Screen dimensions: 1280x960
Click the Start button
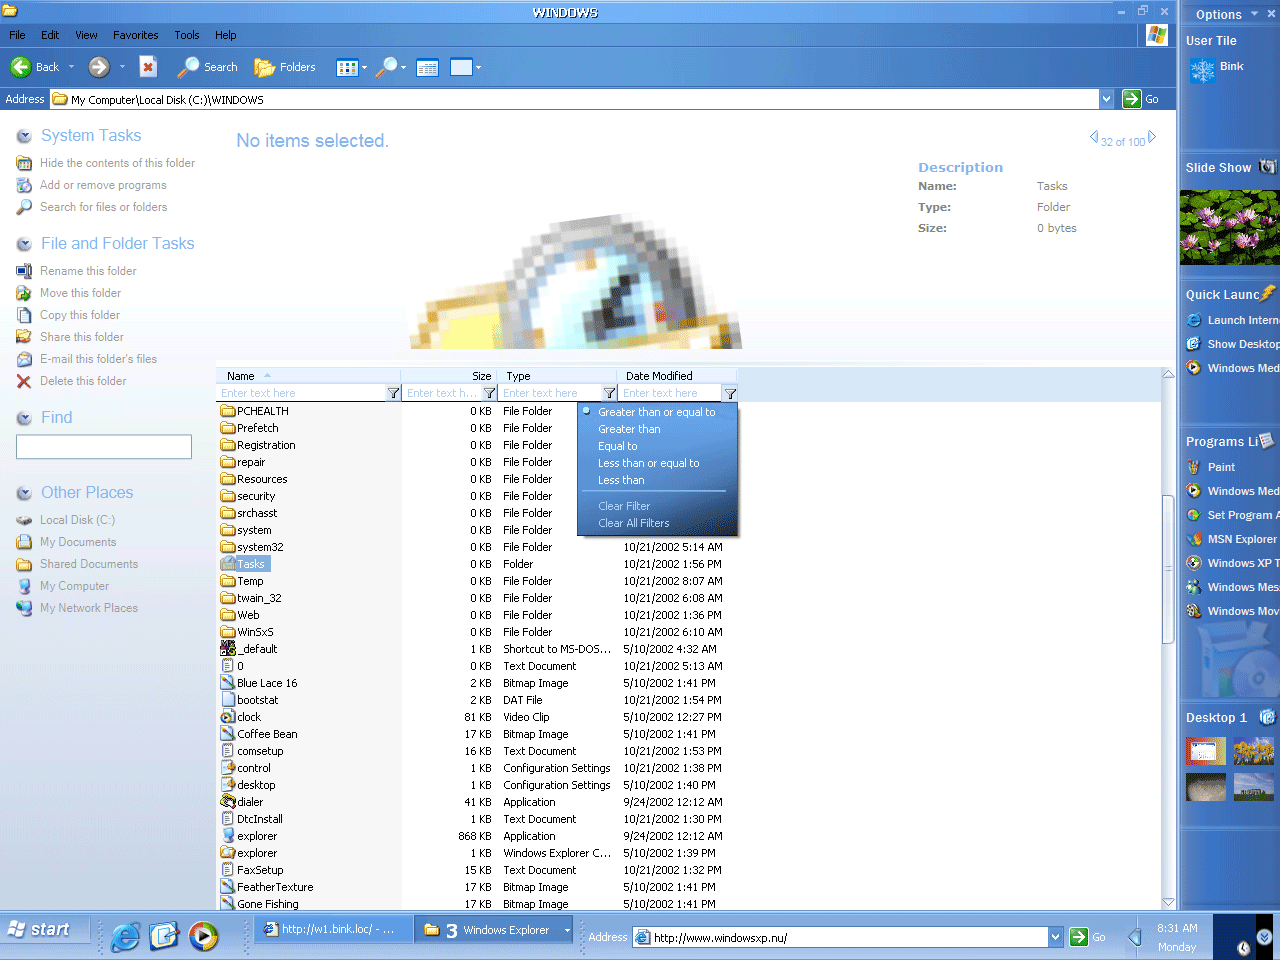click(40, 930)
